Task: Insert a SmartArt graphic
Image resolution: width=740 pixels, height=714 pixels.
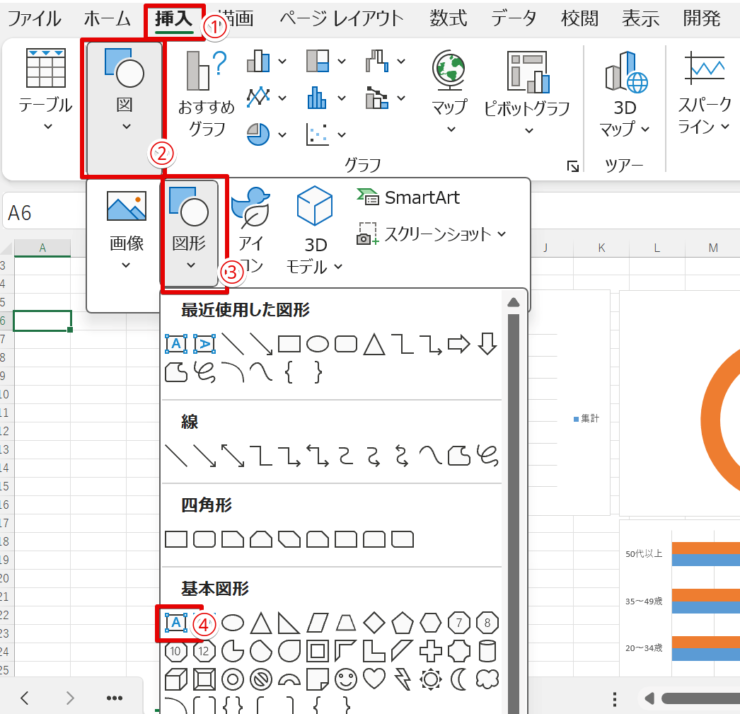Action: (407, 198)
